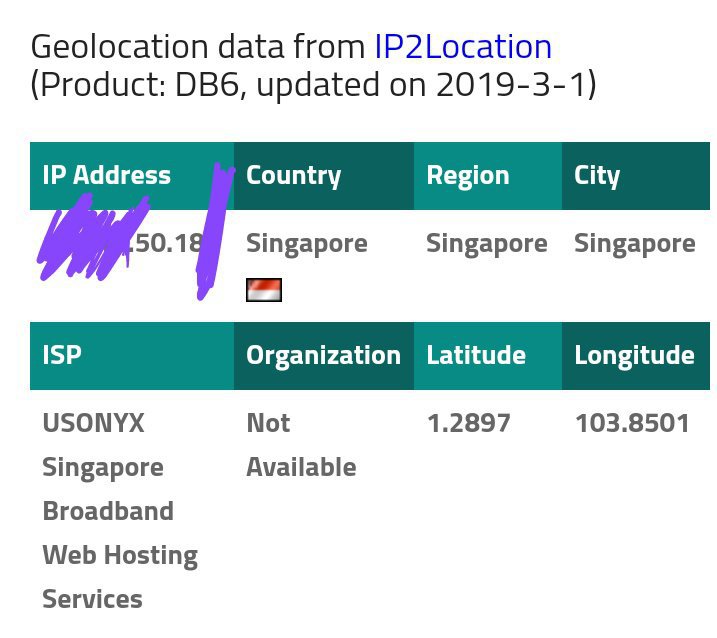Screen dimensions: 717x638
Task: Click the Not Available organization value
Action: [x=301, y=445]
